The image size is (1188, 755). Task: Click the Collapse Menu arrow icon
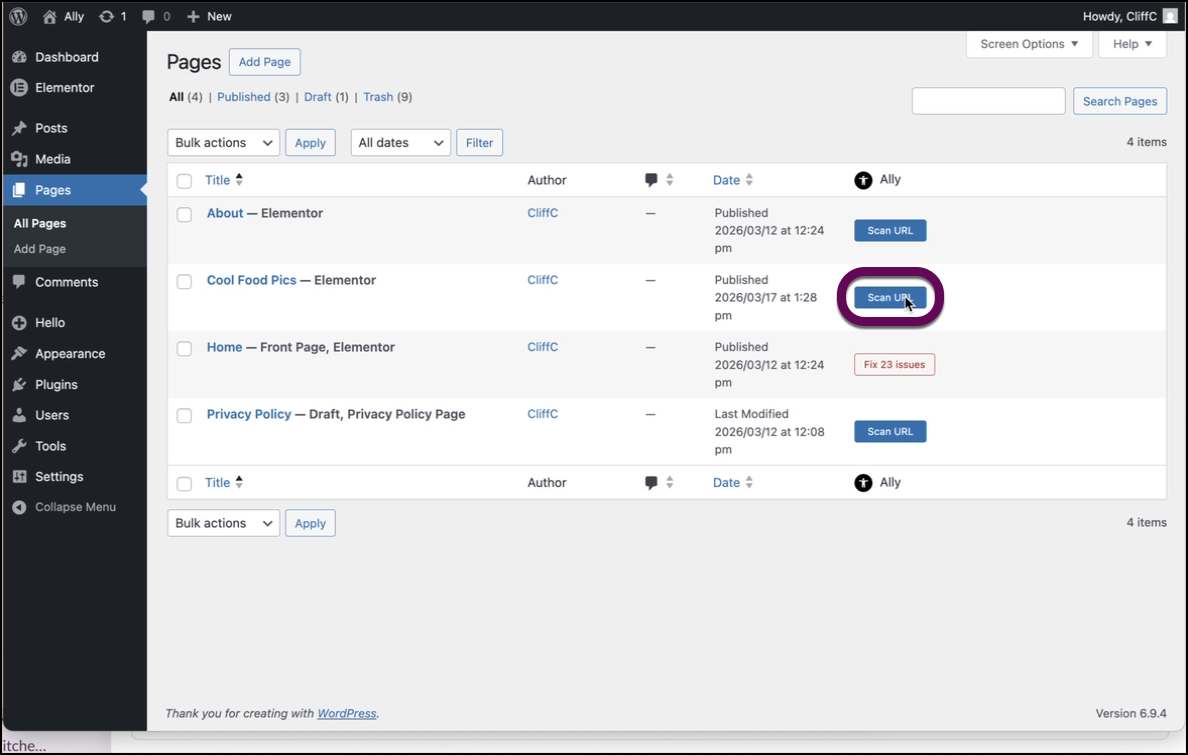(x=19, y=508)
